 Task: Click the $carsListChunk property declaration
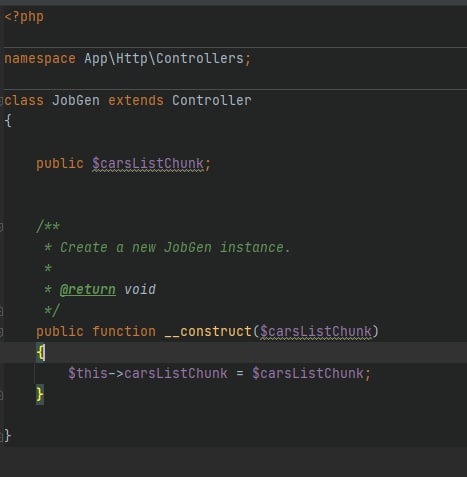pyautogui.click(x=148, y=164)
